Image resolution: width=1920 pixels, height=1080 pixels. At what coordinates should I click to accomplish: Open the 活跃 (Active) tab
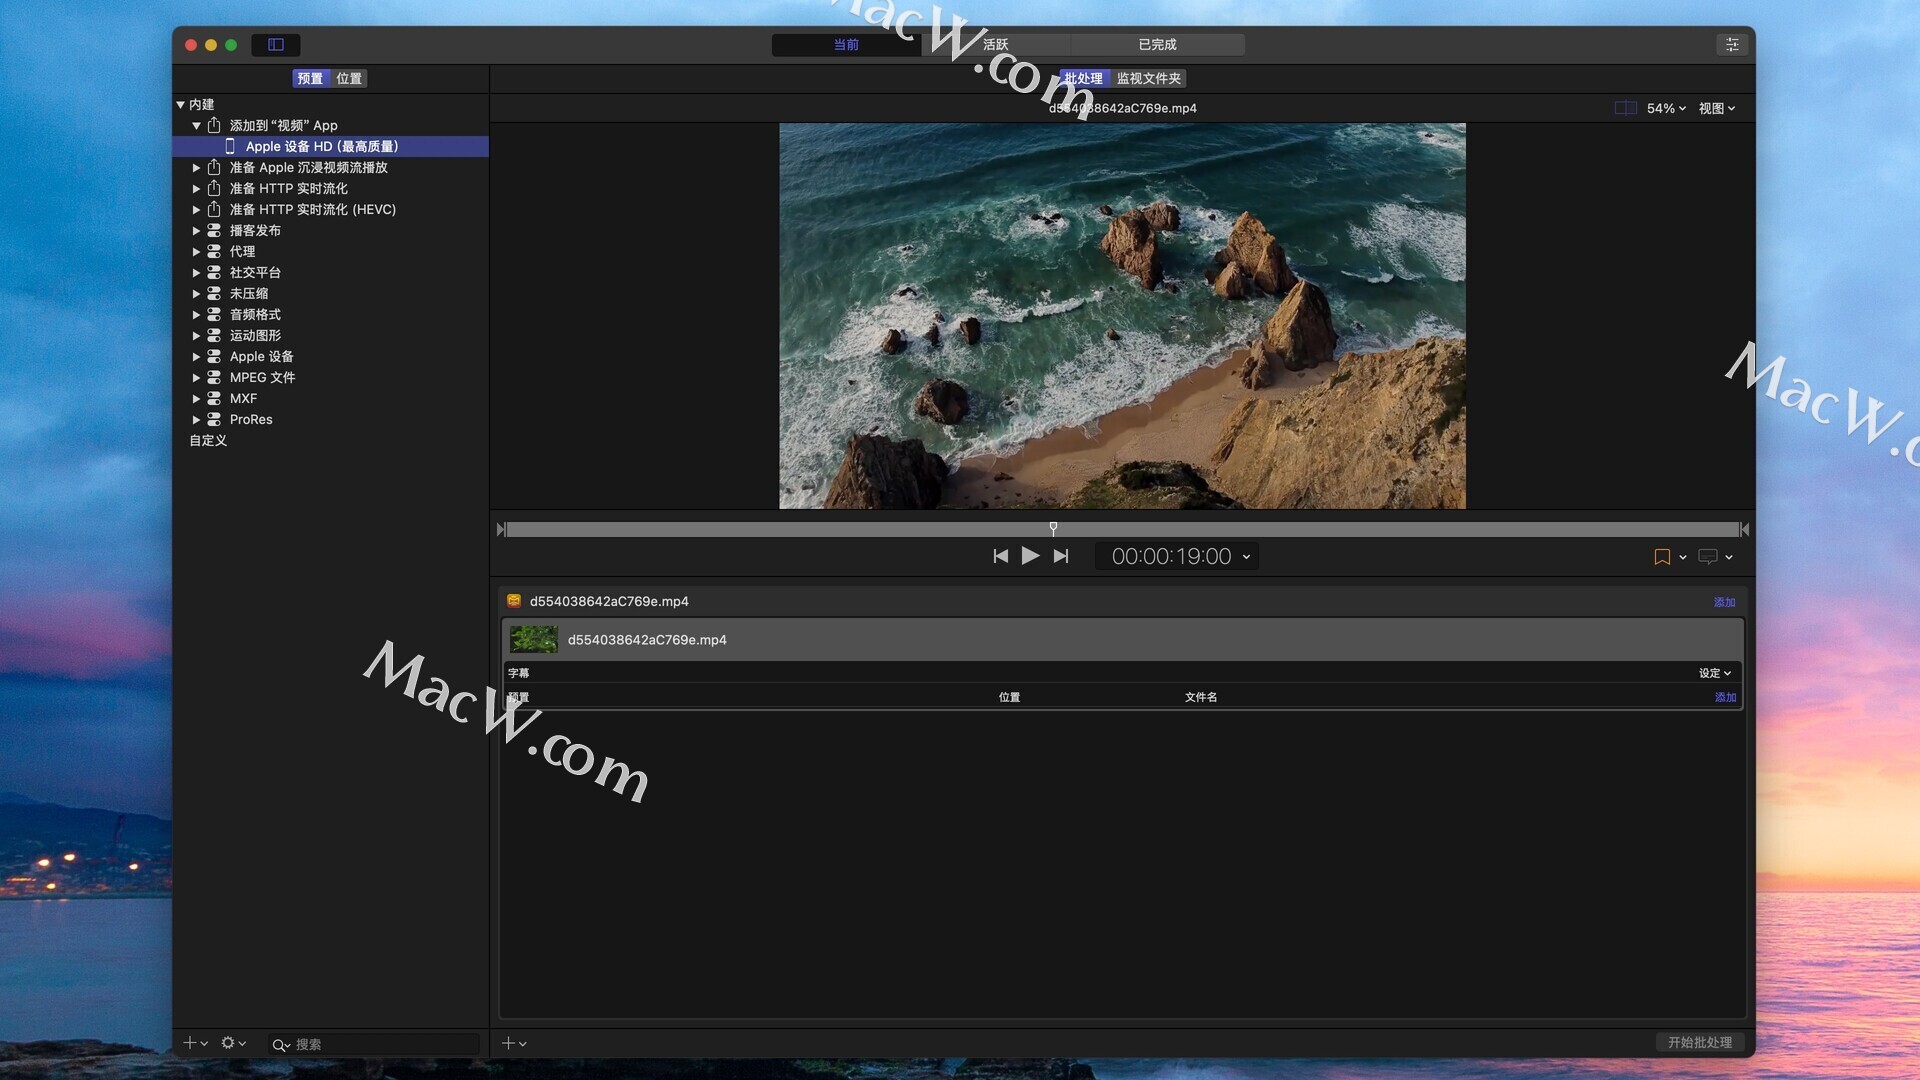tap(996, 45)
